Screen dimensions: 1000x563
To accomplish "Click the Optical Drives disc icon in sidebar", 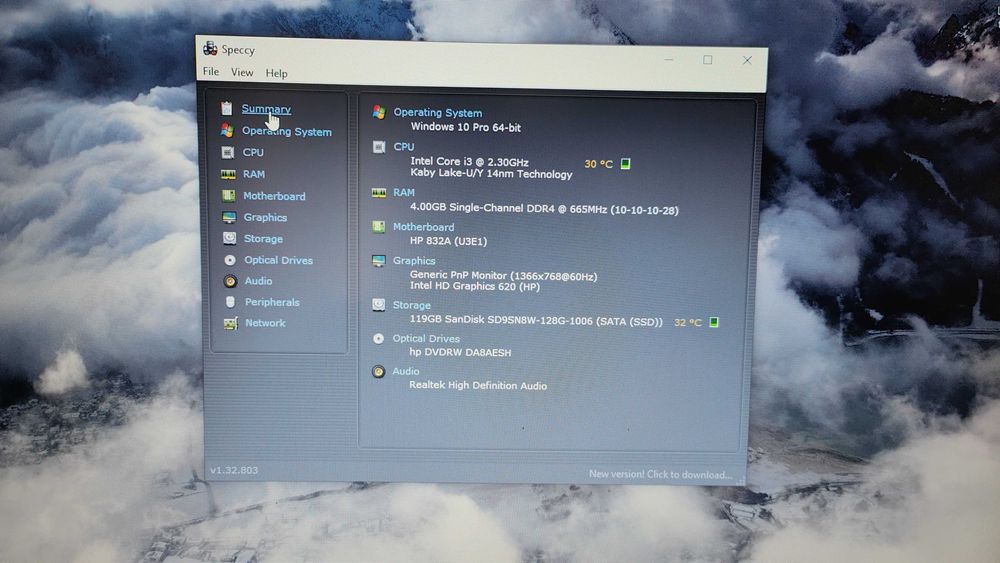I will [x=230, y=260].
